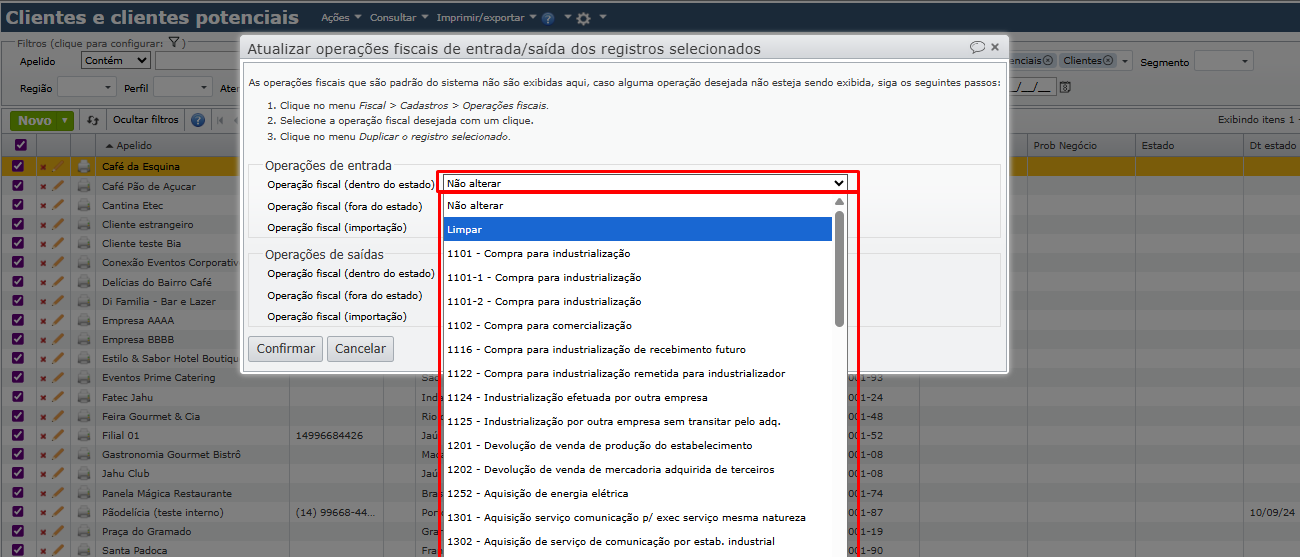
Task: Edit the Delícias do Bairro Café record
Action: click(x=58, y=282)
